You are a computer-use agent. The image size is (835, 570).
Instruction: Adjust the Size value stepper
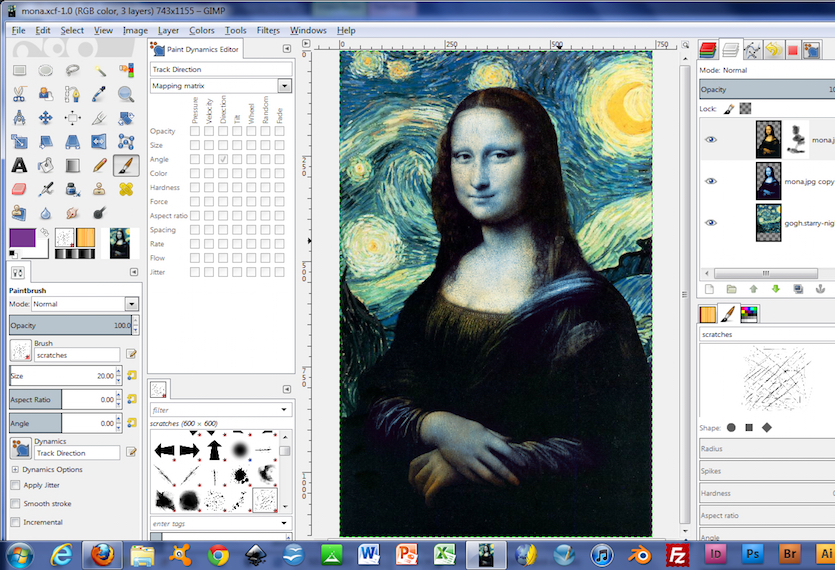click(x=119, y=376)
